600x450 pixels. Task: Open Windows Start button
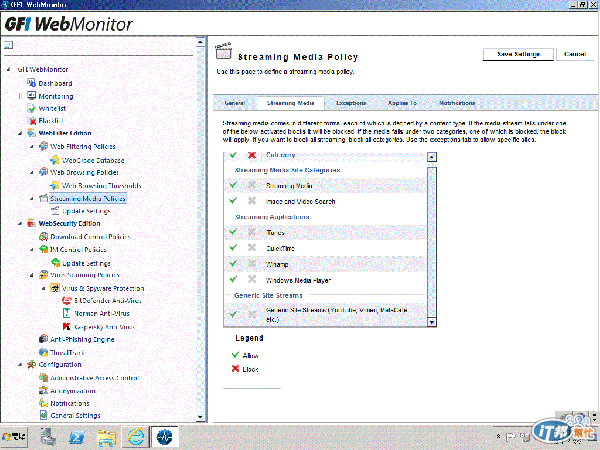pos(14,437)
